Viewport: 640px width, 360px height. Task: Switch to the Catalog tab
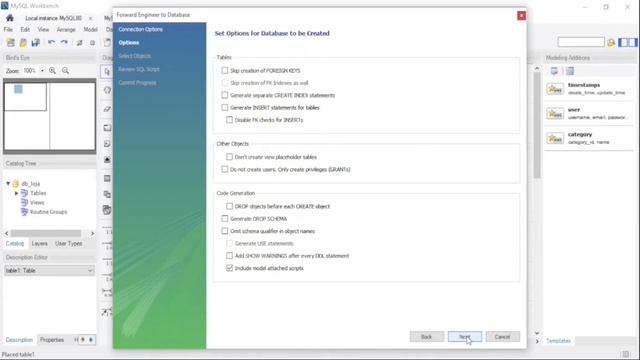click(15, 243)
